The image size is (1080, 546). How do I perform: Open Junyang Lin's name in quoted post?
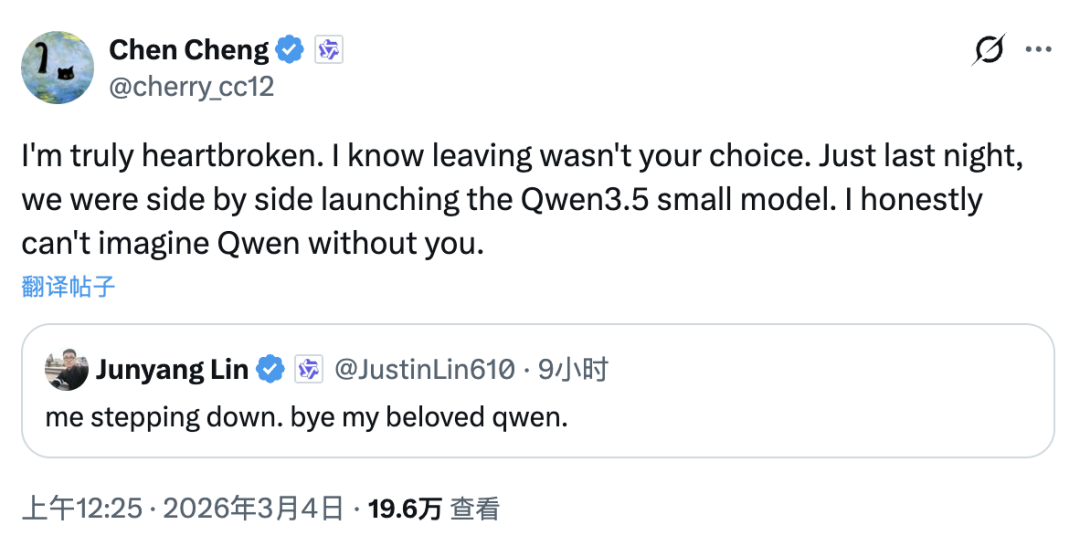pos(172,370)
